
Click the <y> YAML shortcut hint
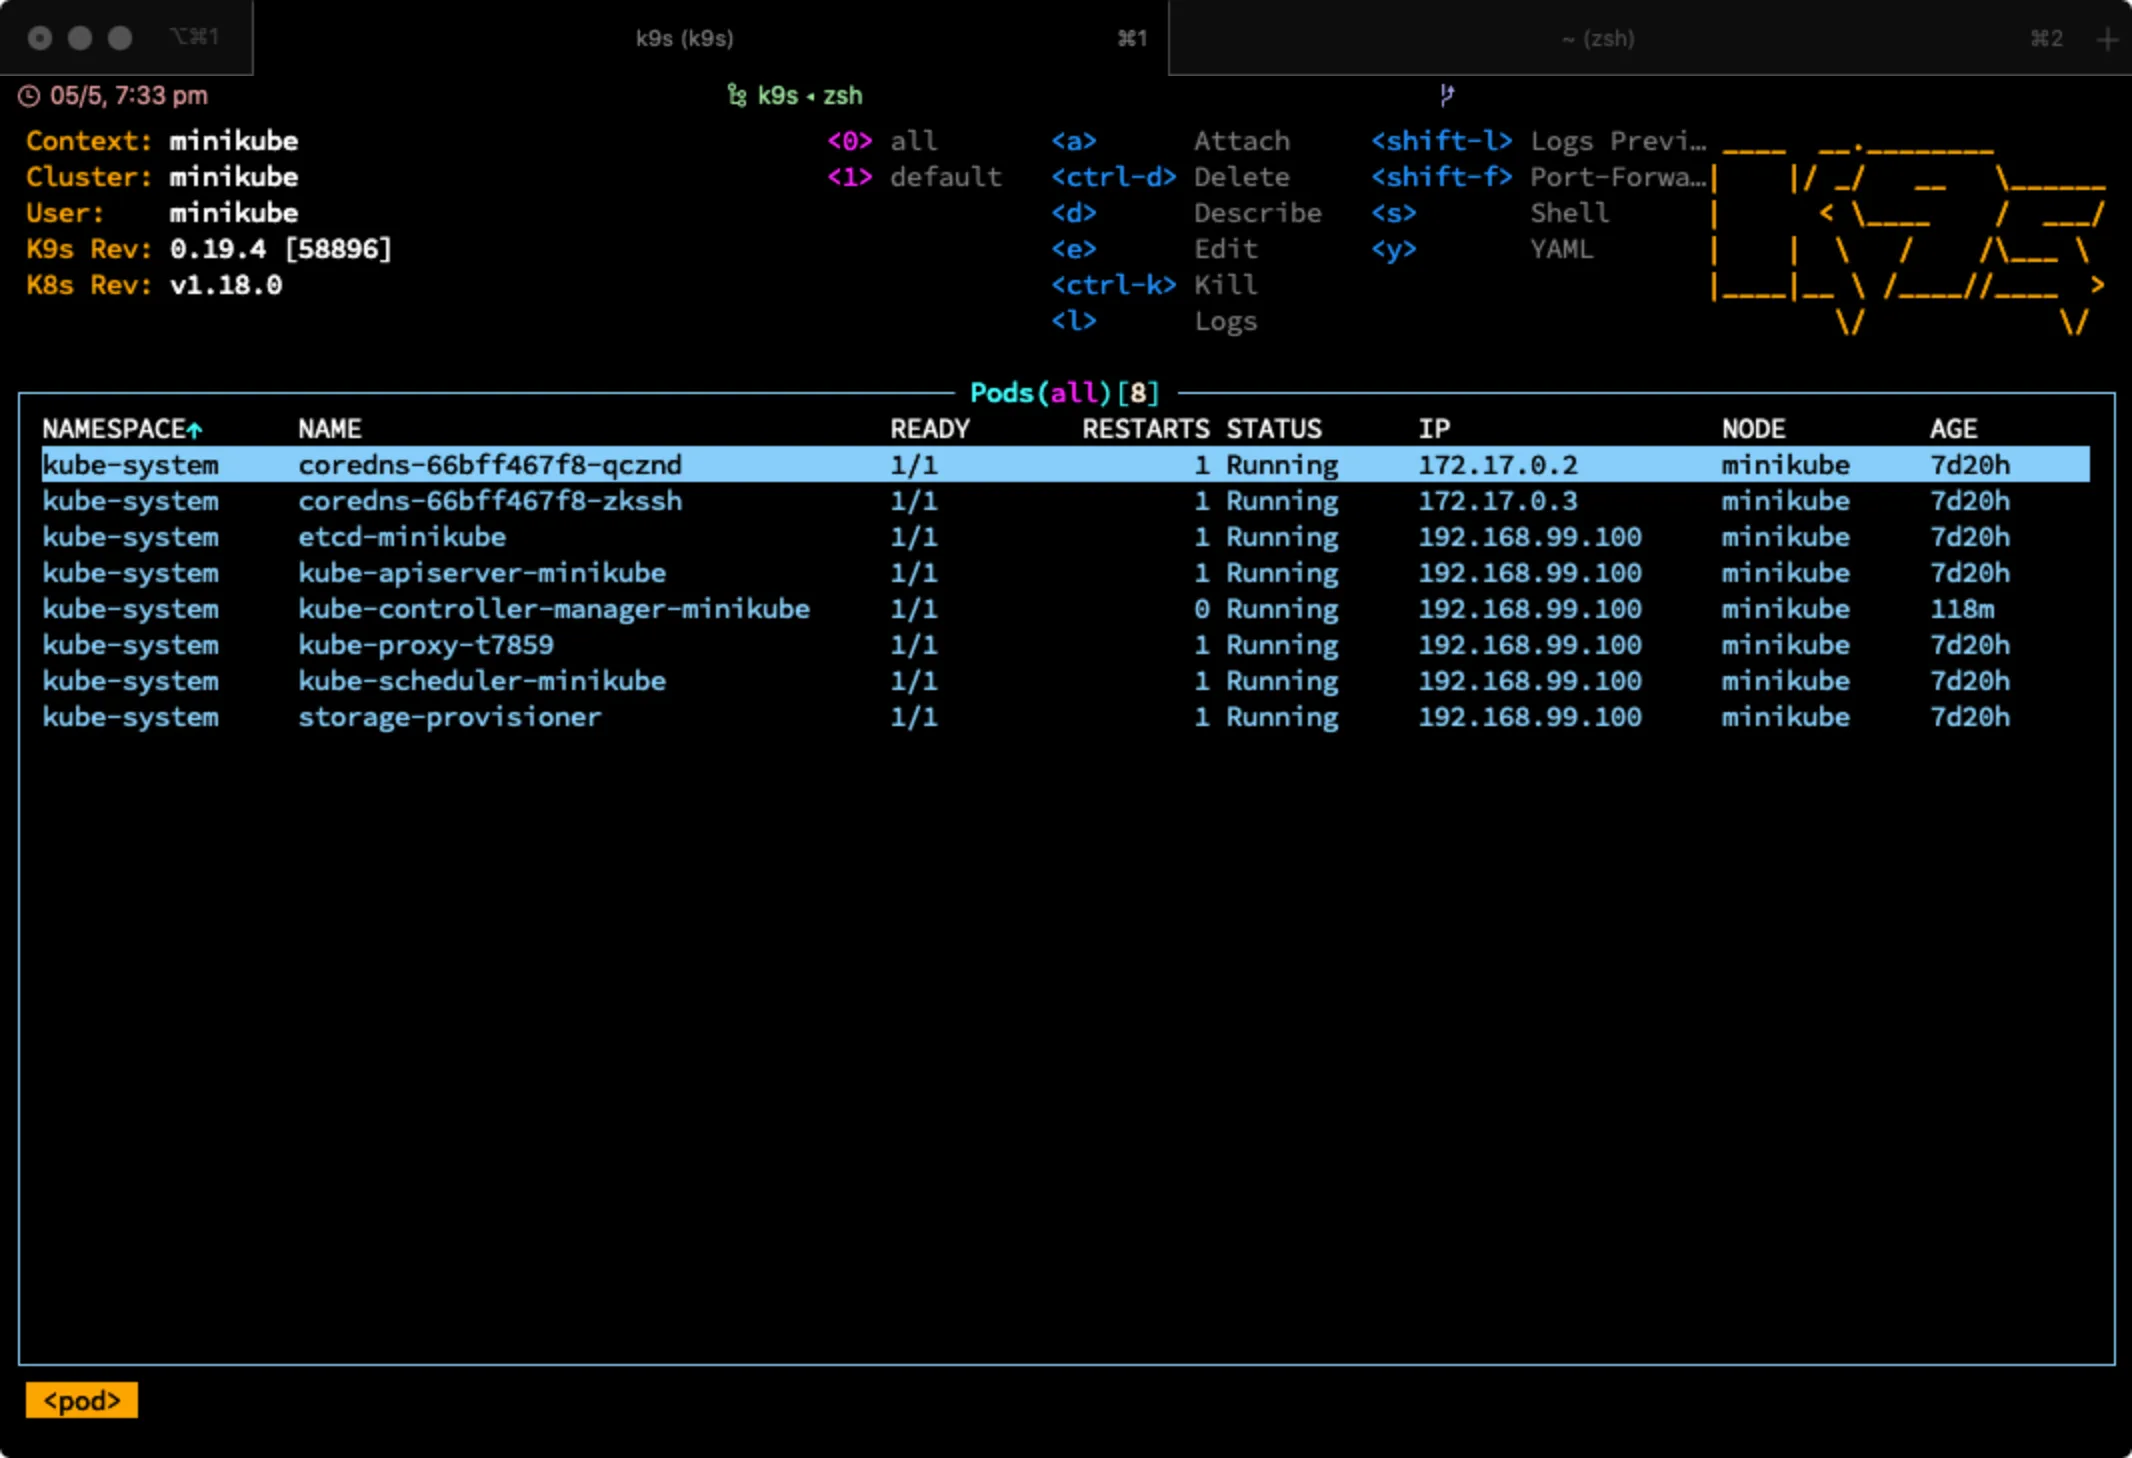(x=1482, y=249)
